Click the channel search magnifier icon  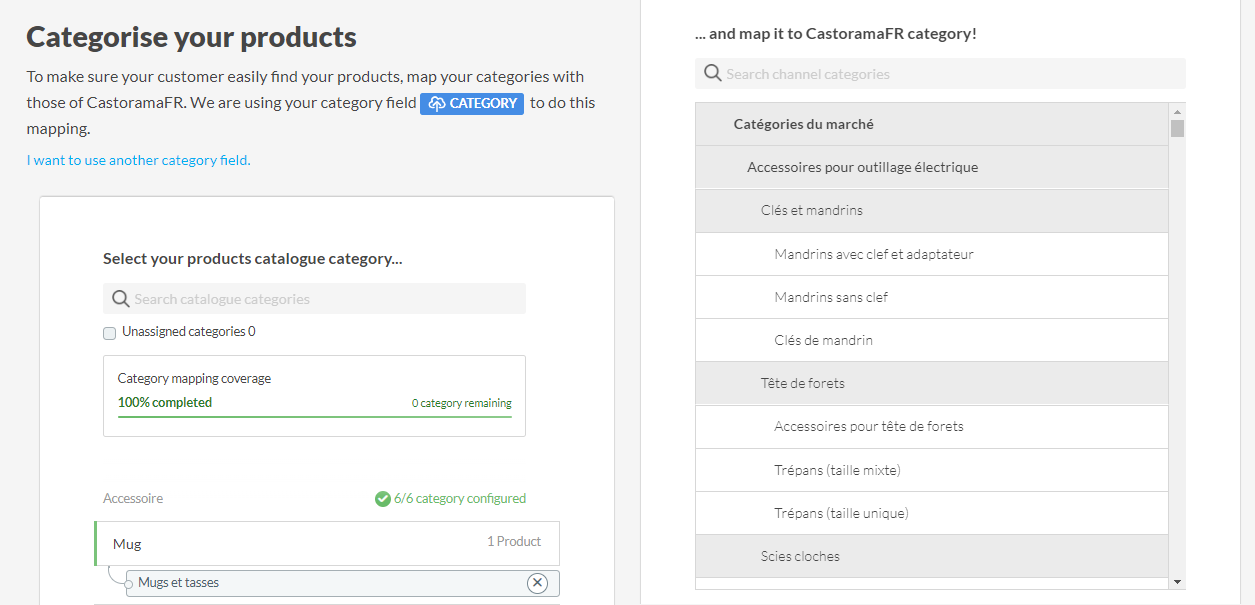click(712, 74)
